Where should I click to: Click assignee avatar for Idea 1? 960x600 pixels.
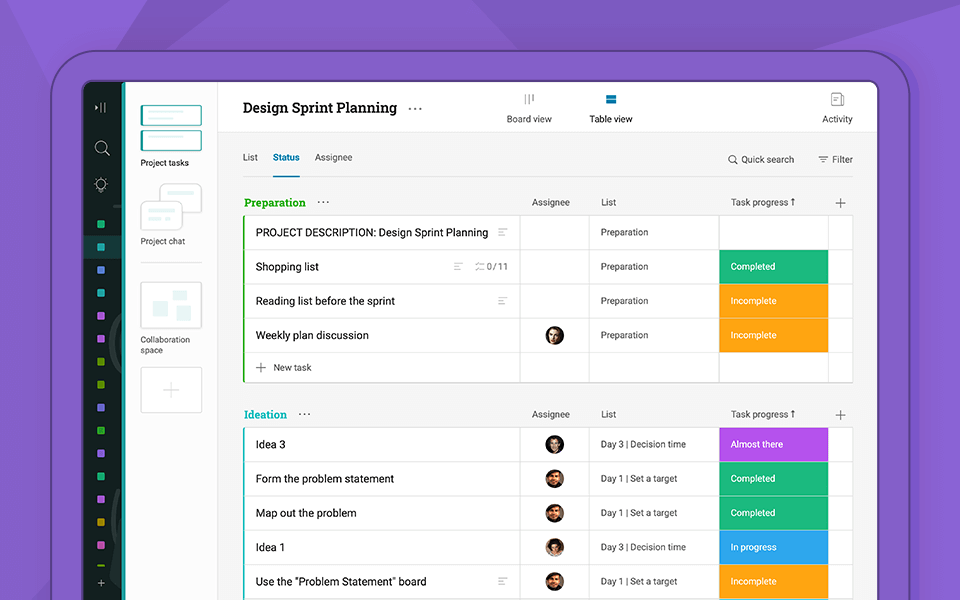tap(554, 547)
